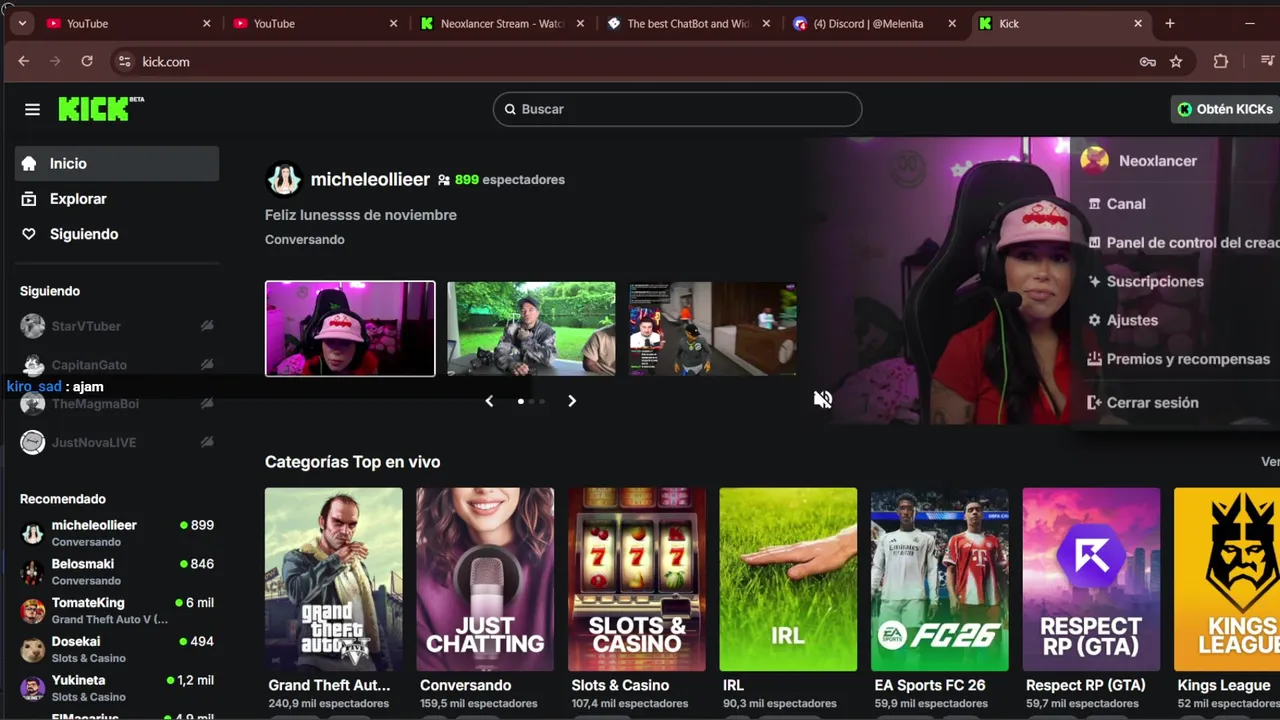The height and width of the screenshot is (720, 1280).
Task: Click the Explorar browse icon
Action: click(x=29, y=198)
